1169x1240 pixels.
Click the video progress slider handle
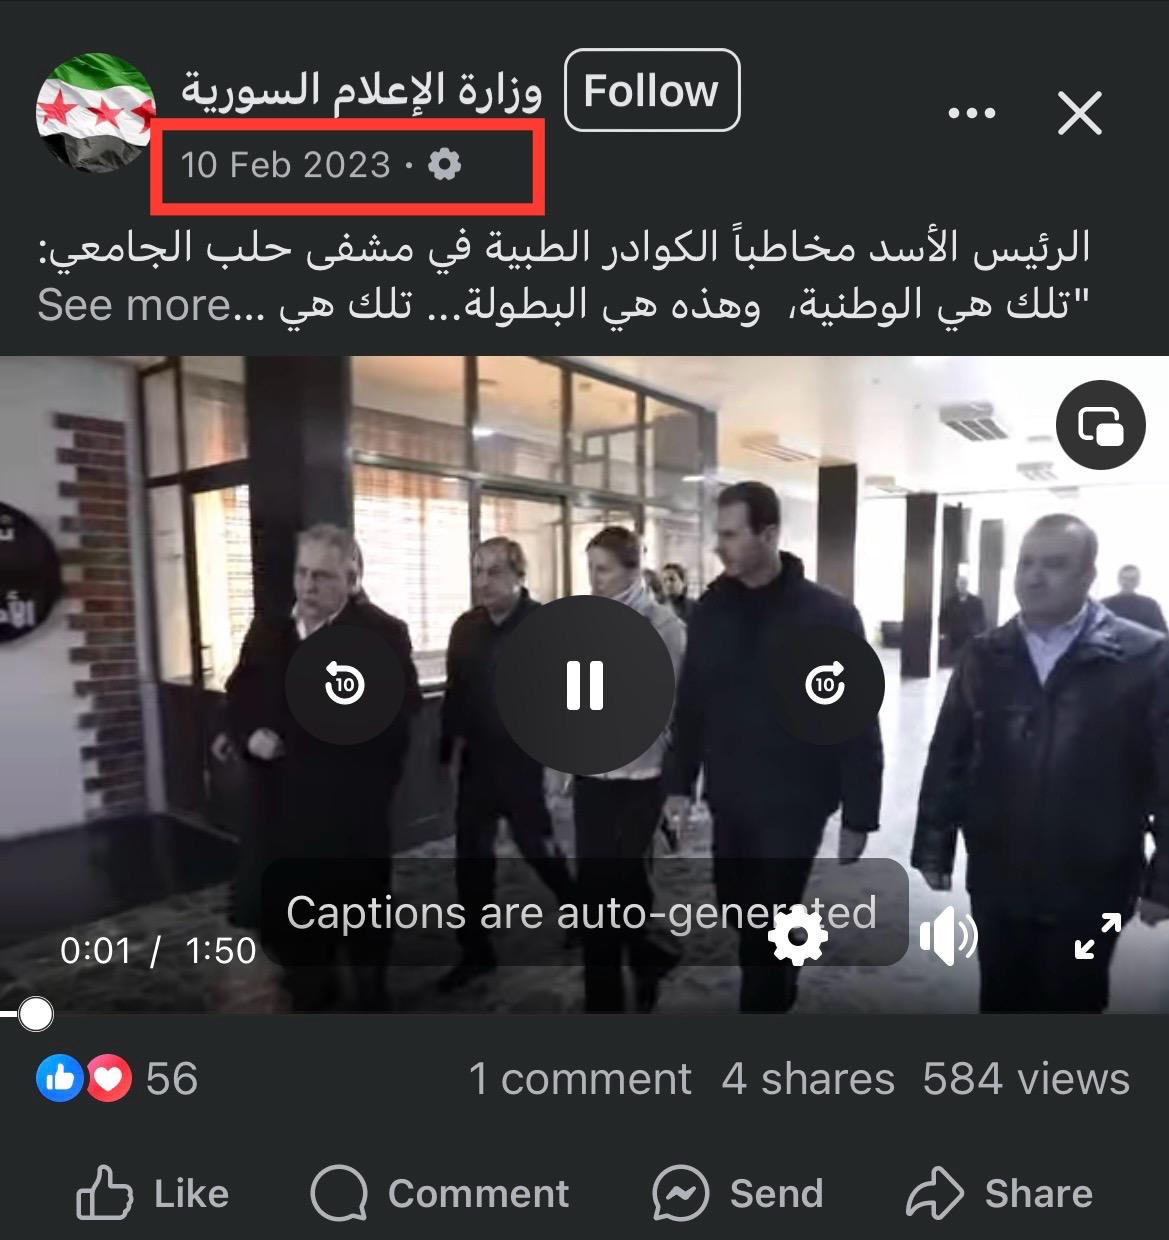(35, 1015)
